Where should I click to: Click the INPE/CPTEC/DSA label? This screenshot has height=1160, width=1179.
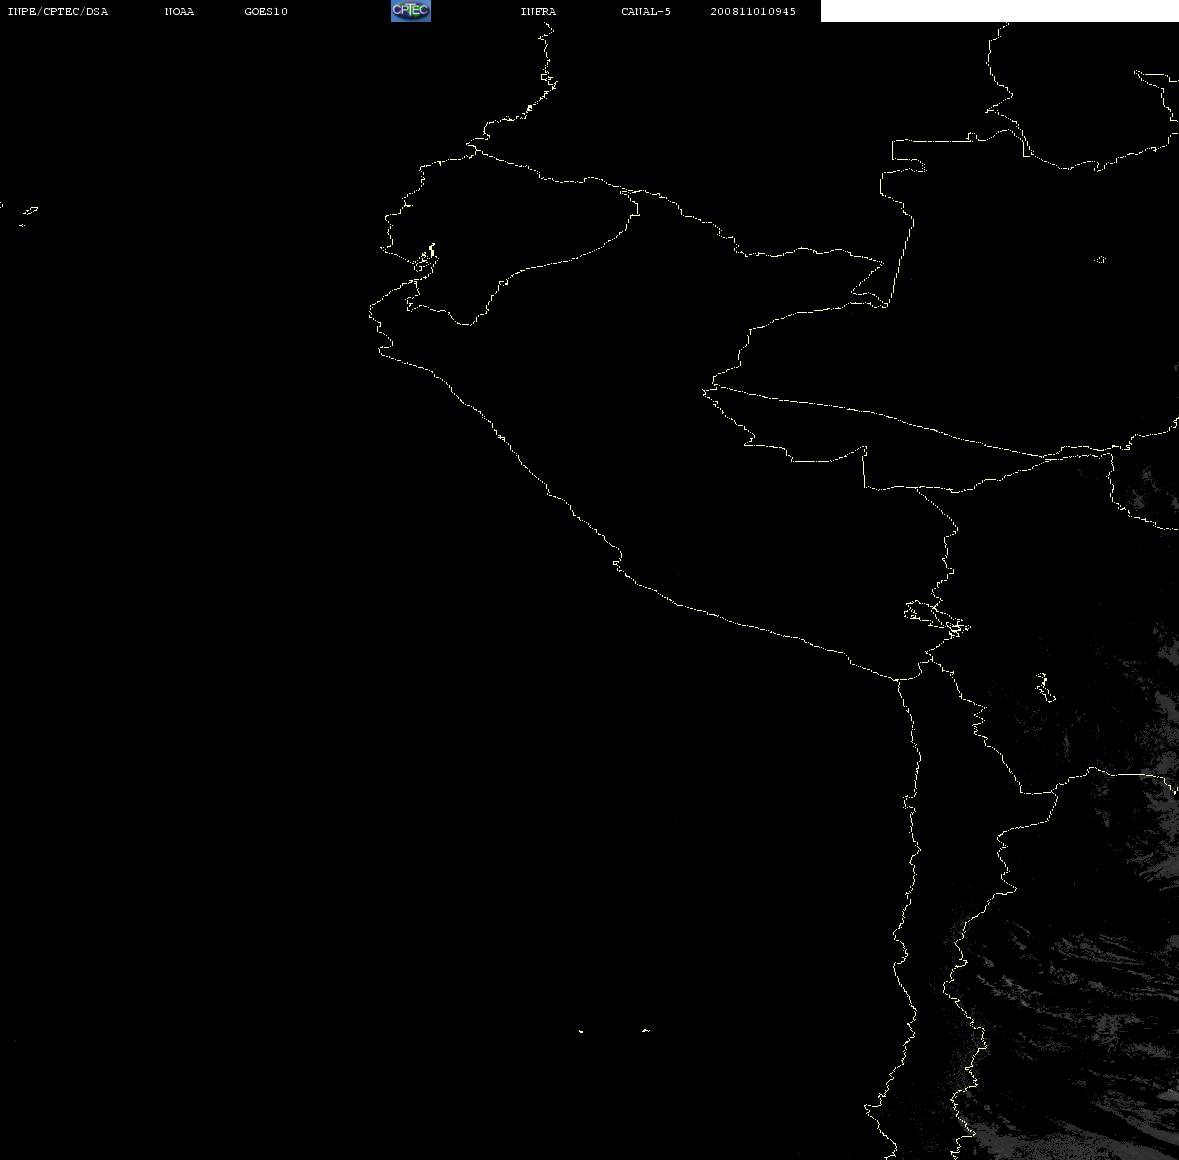[x=57, y=11]
